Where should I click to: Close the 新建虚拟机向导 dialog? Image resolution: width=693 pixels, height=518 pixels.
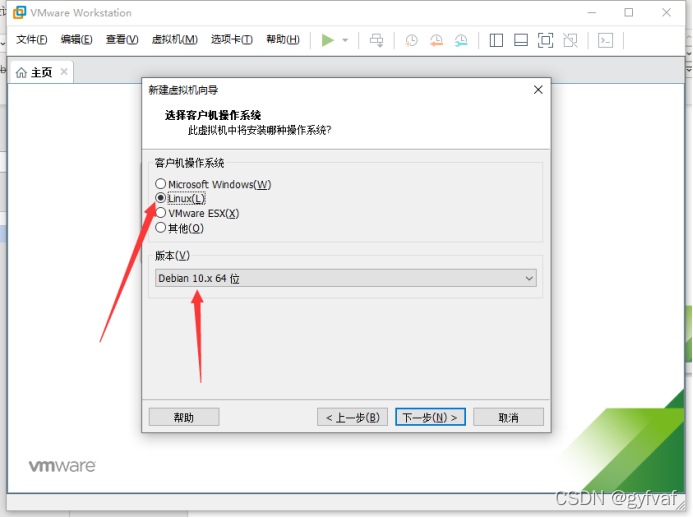pyautogui.click(x=538, y=90)
